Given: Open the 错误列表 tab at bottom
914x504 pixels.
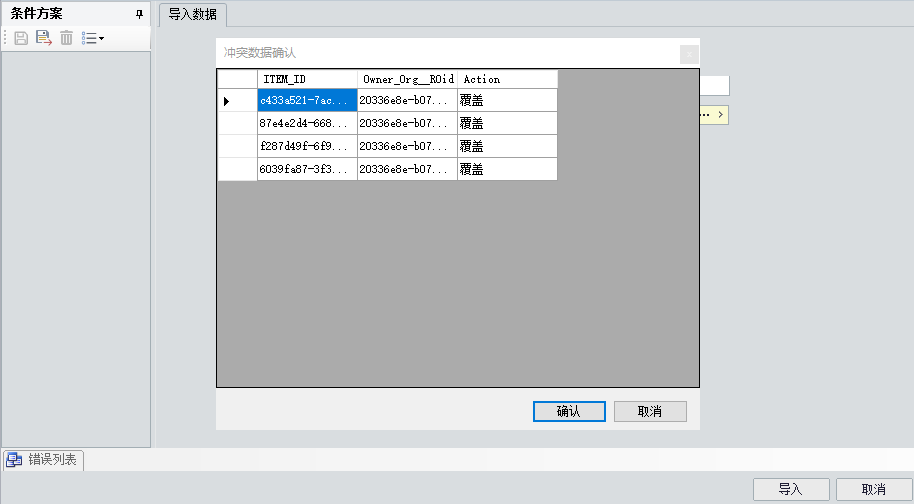Looking at the screenshot, I should [x=44, y=460].
